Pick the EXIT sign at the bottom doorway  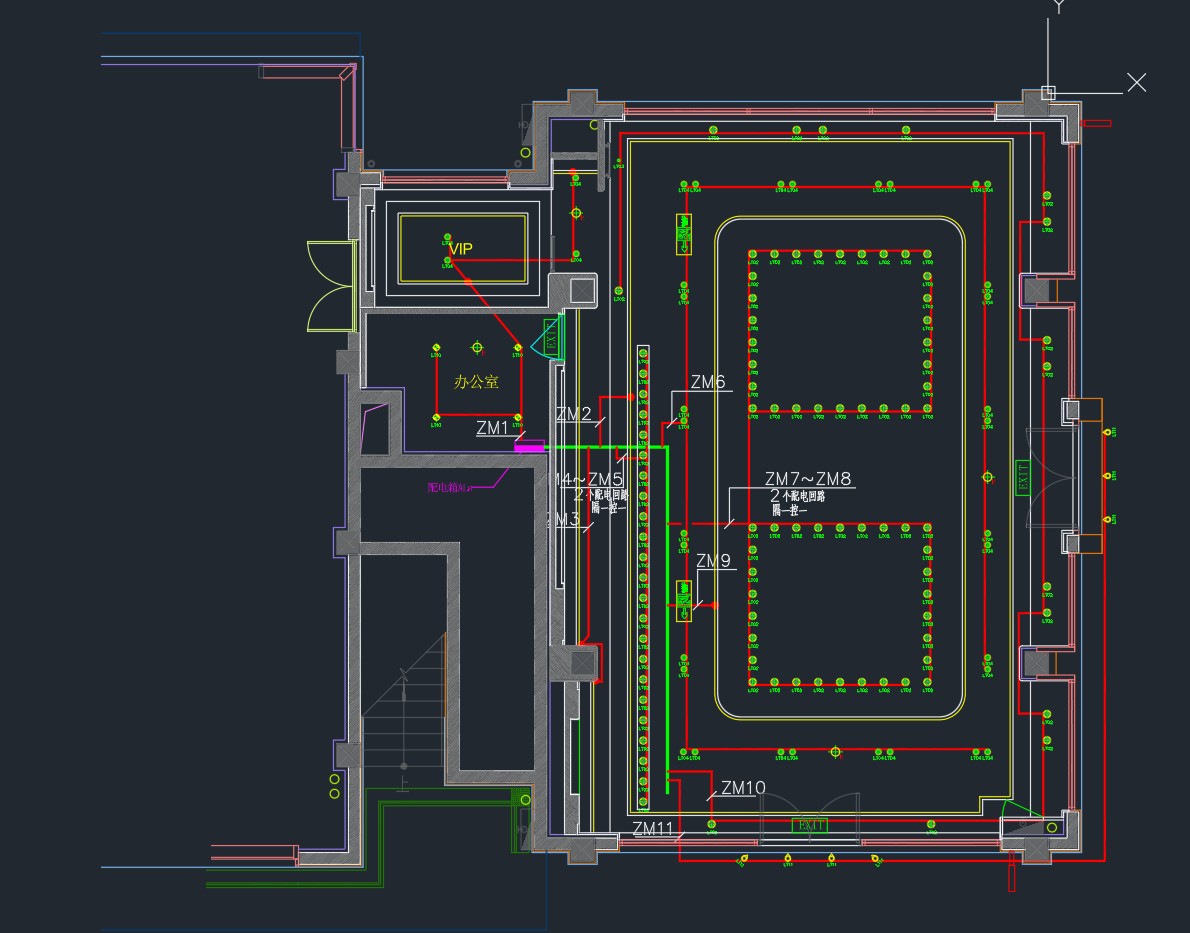coord(810,825)
